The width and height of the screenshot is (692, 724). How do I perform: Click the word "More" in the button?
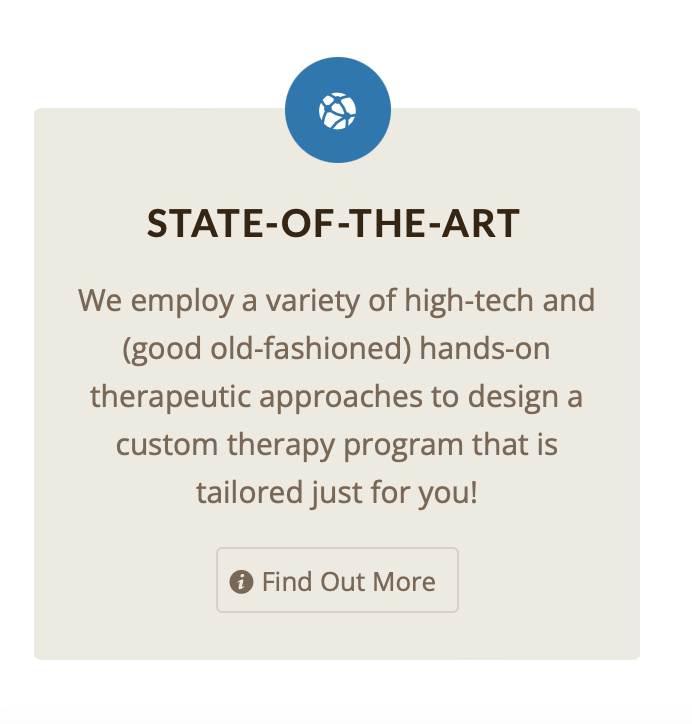coord(404,581)
